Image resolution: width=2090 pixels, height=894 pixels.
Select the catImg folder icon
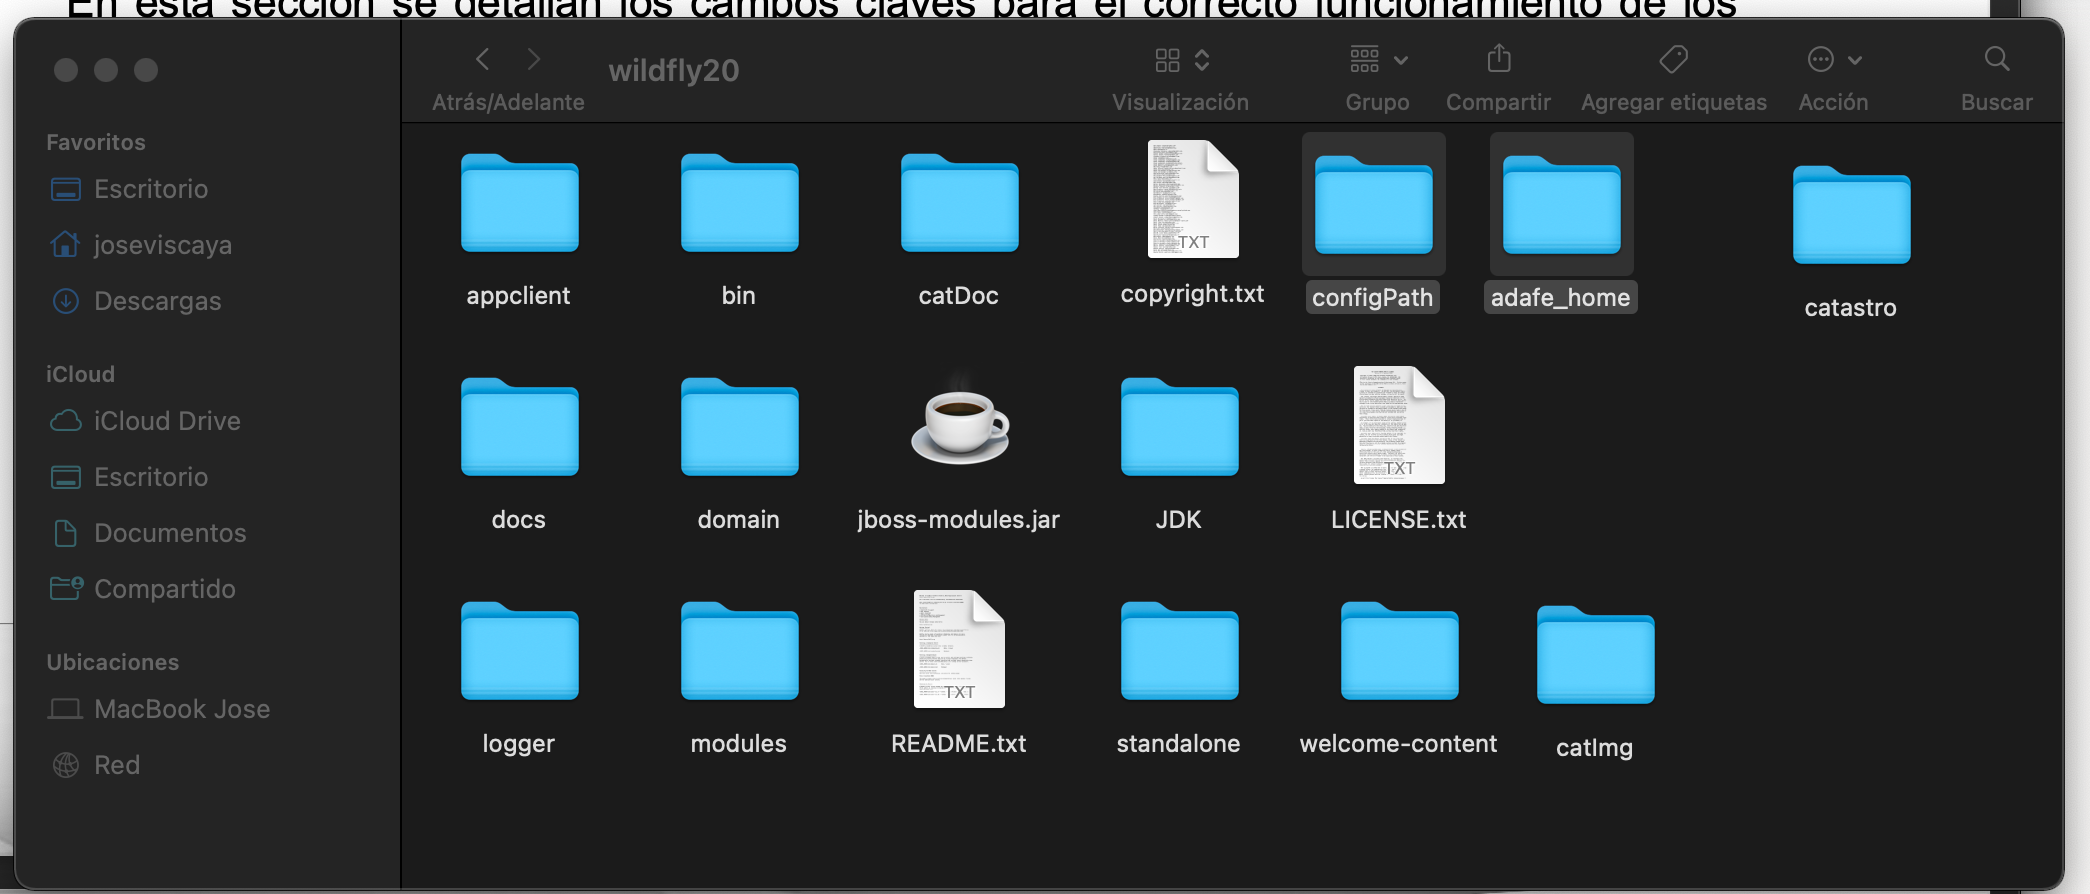point(1595,655)
